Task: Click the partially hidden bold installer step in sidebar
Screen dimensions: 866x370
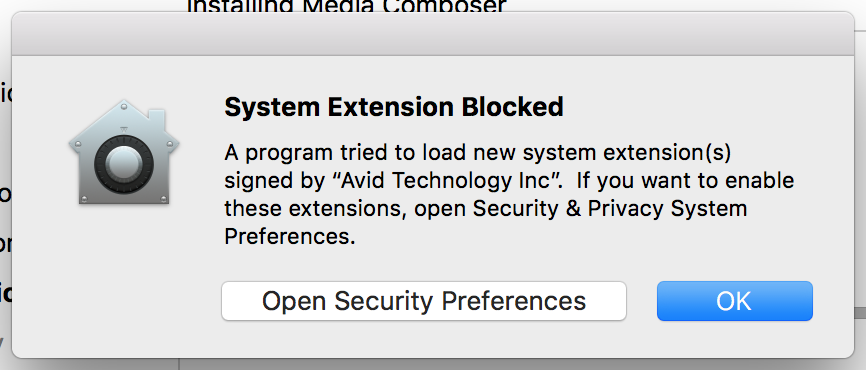Action: point(6,293)
